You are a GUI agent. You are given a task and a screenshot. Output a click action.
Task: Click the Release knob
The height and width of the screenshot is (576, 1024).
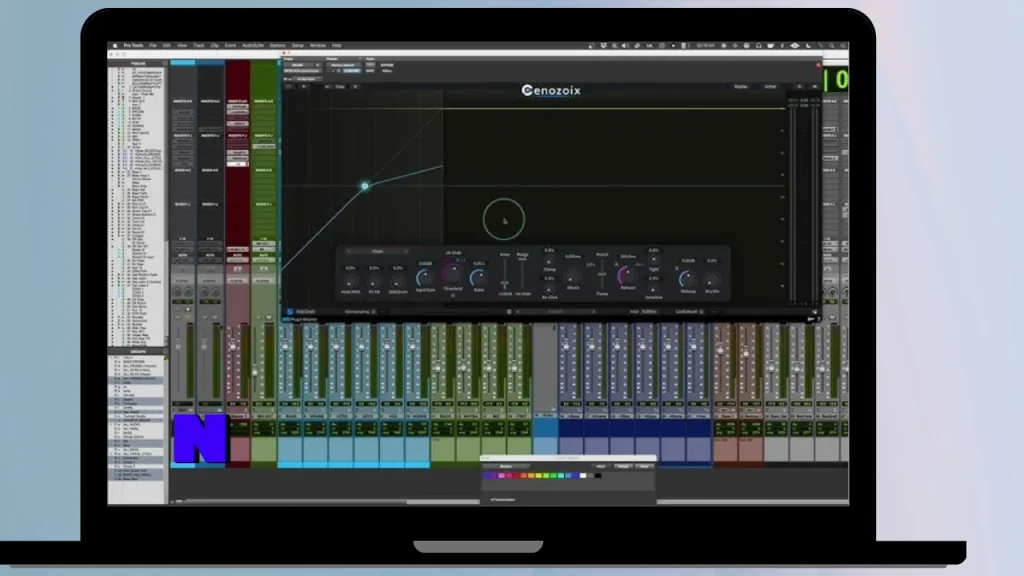coord(627,276)
